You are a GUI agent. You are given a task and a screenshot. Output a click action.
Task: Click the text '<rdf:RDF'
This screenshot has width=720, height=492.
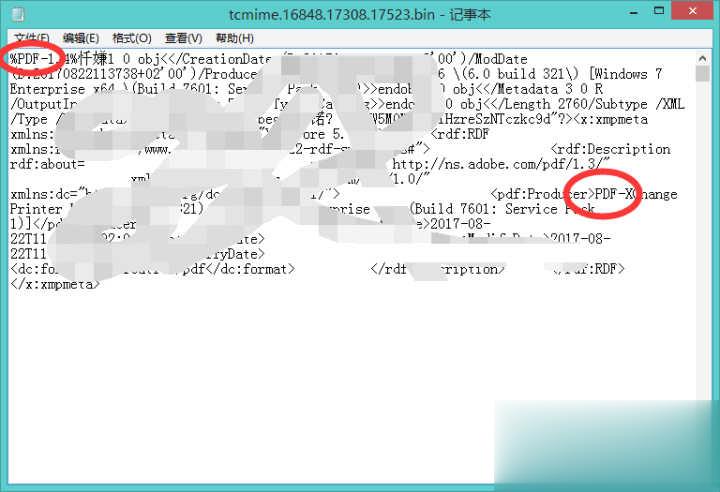[x=460, y=134]
